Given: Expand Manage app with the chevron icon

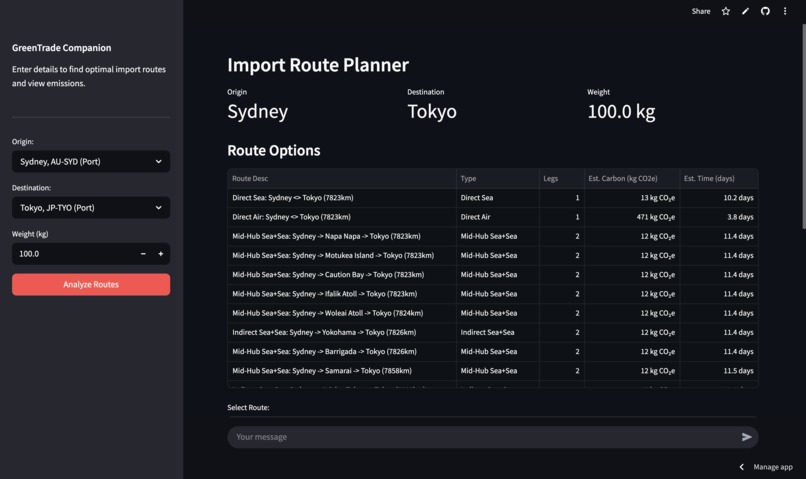Looking at the screenshot, I should tap(741, 467).
